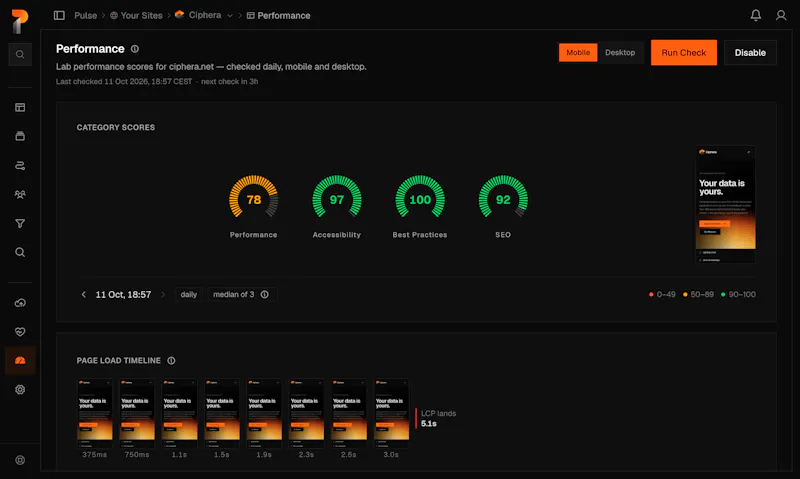Click the CATEGORY SCORES heading
This screenshot has height=479, width=800.
point(116,128)
